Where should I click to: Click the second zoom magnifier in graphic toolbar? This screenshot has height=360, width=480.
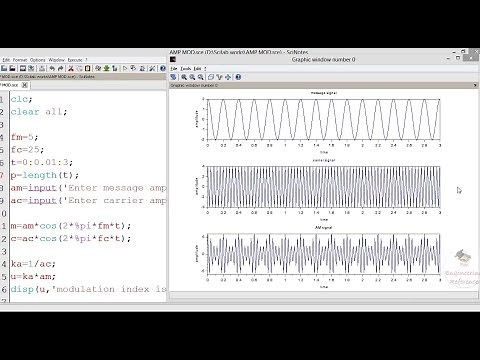[192, 77]
